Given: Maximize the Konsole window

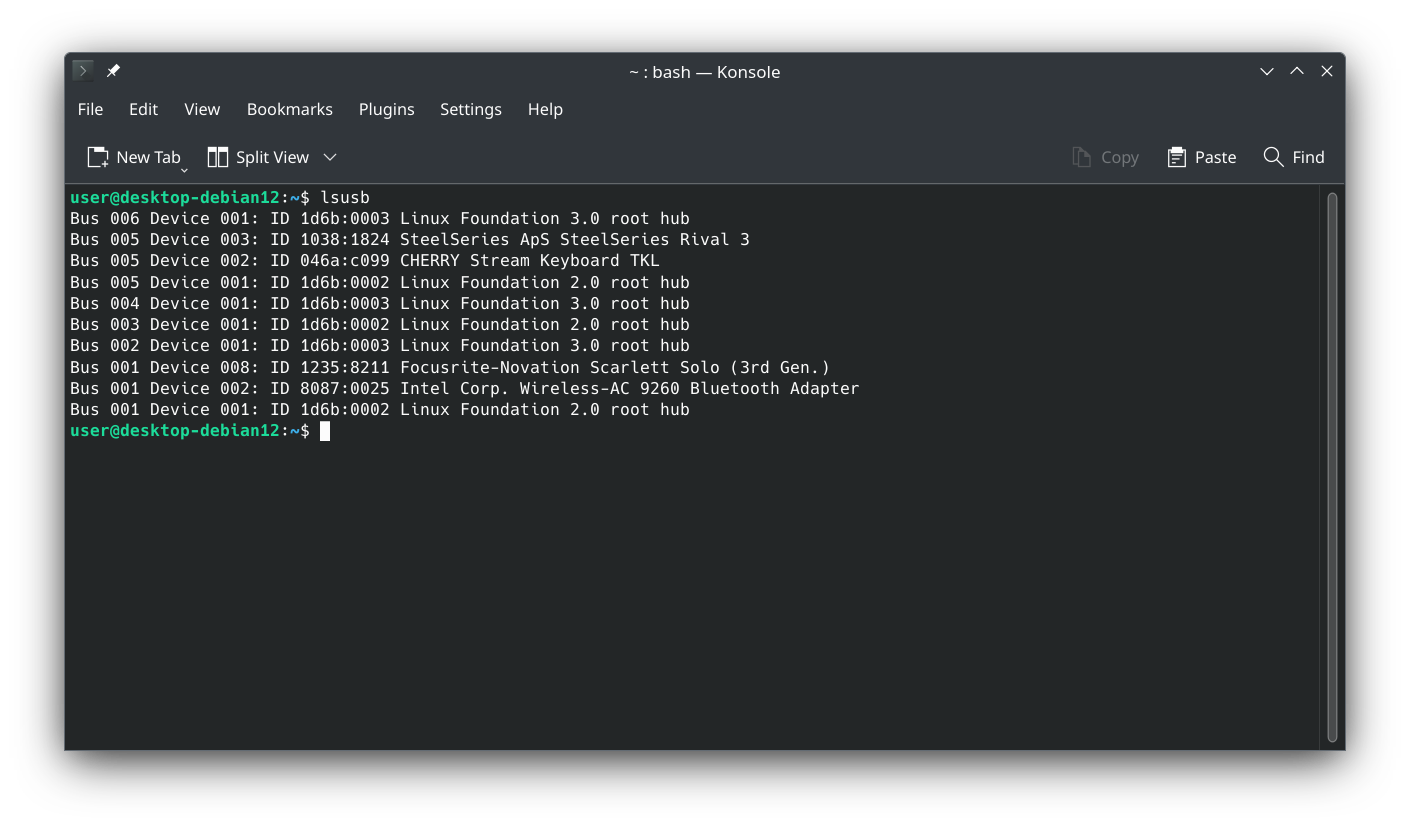Looking at the screenshot, I should pos(1297,71).
